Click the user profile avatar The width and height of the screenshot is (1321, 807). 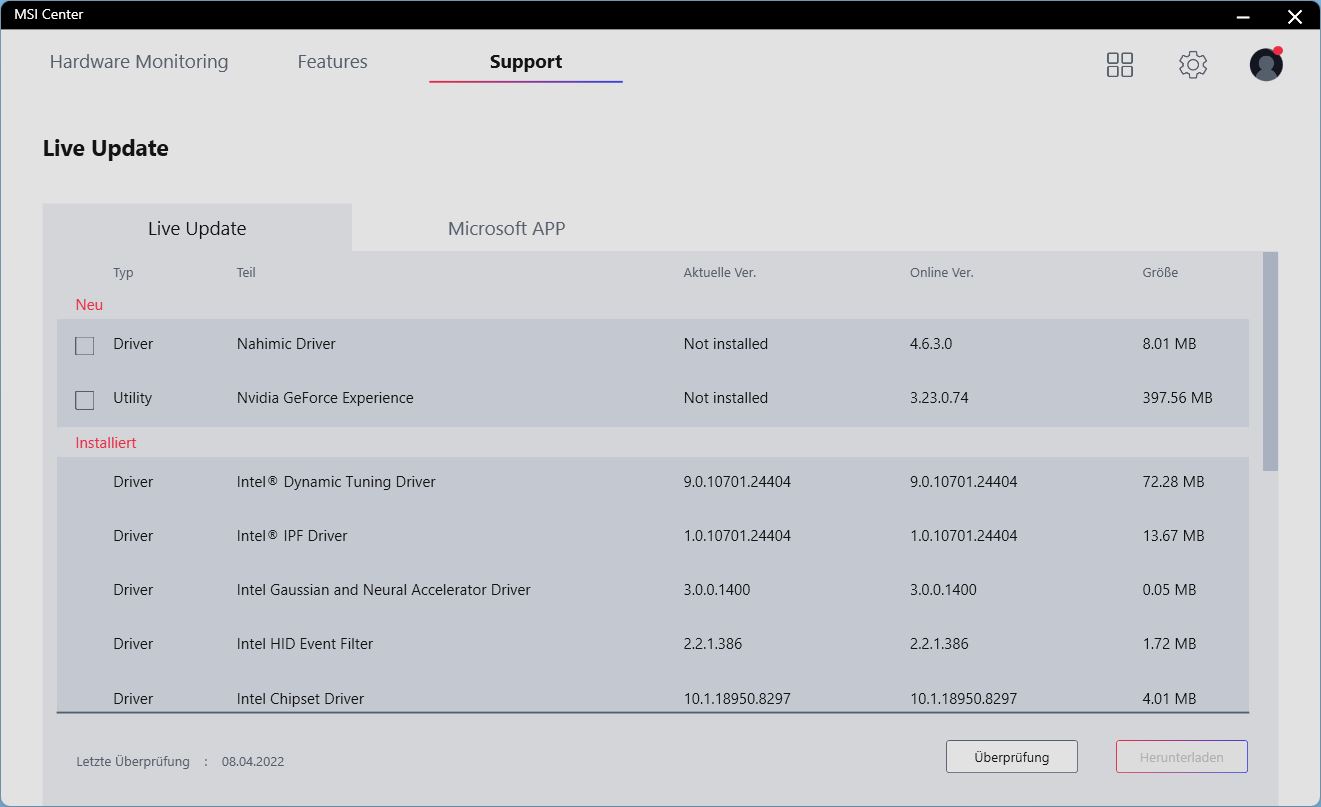coord(1266,64)
